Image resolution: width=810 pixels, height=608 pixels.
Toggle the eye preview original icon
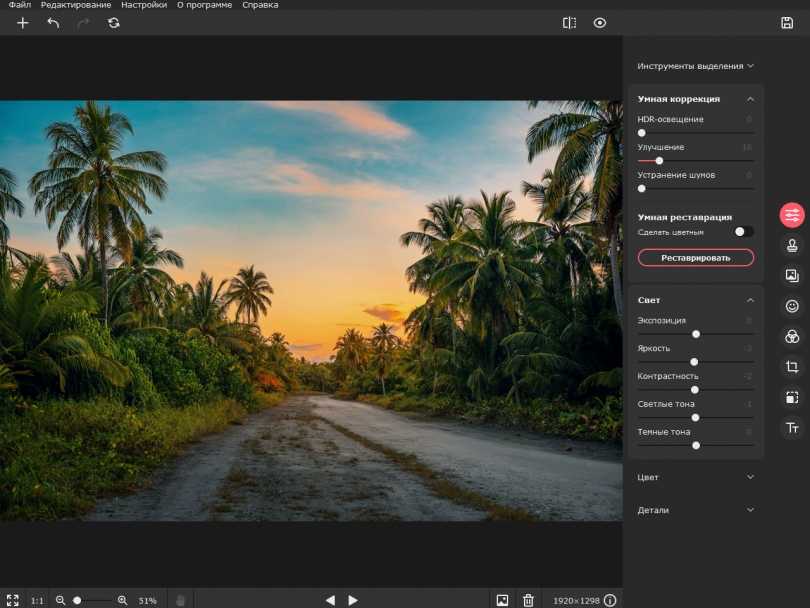pos(600,23)
